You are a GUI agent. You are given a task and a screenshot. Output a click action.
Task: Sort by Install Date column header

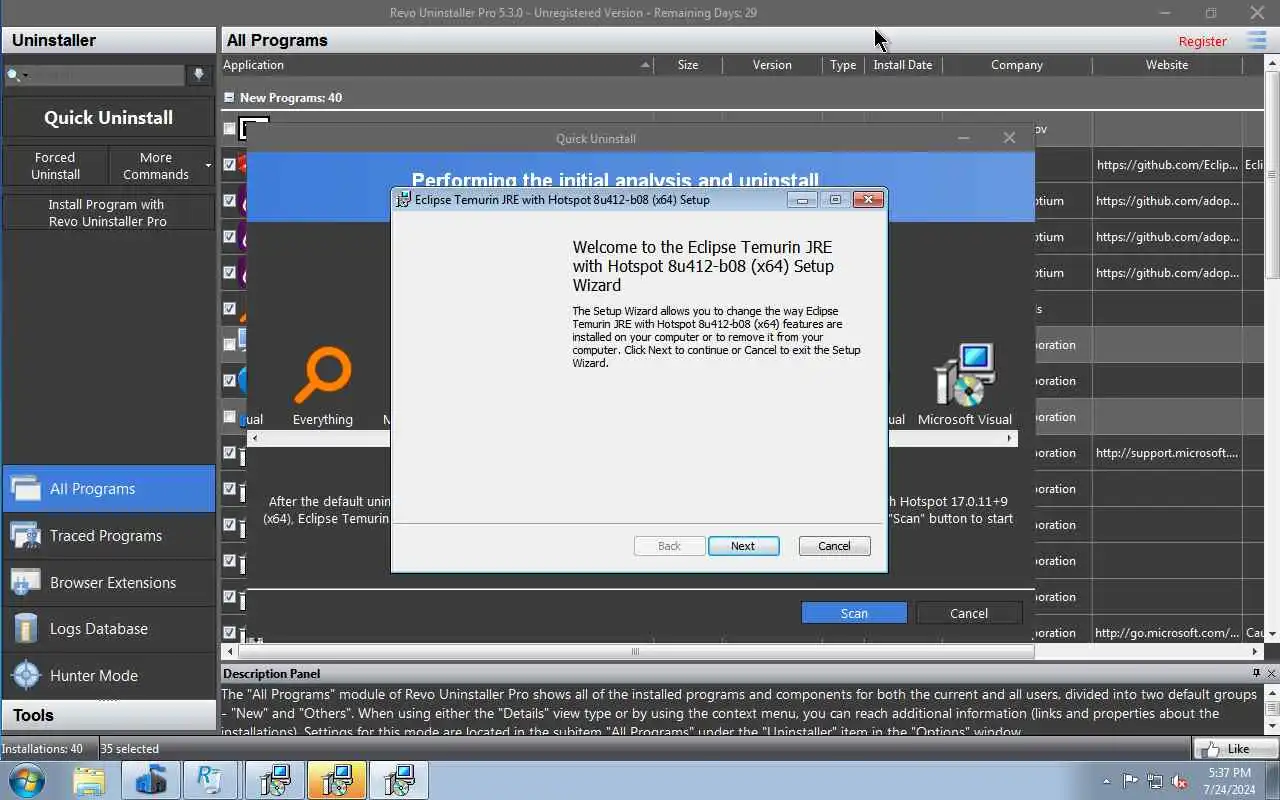click(x=903, y=65)
